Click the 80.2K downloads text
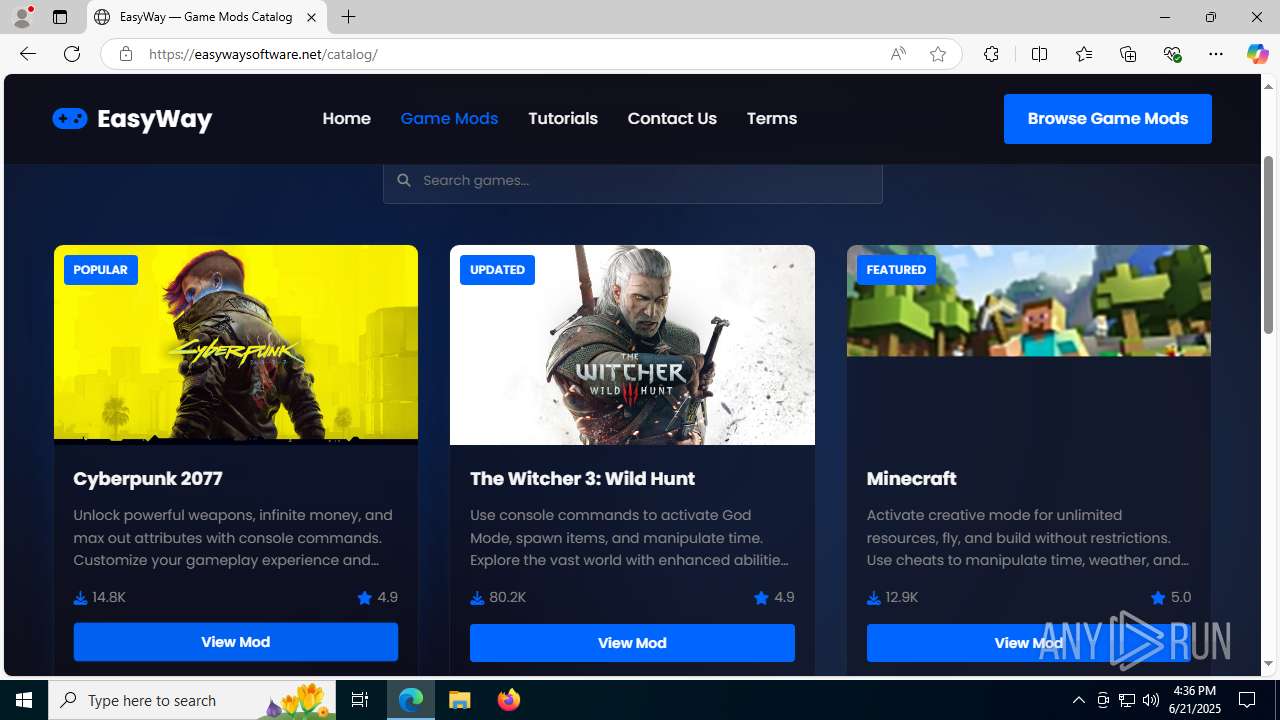 [507, 597]
